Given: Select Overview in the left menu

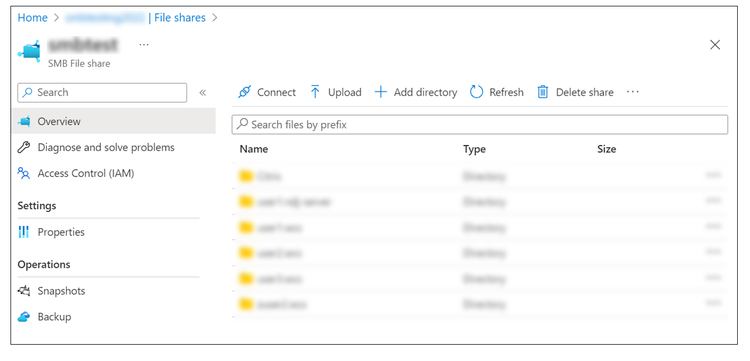Looking at the screenshot, I should [113, 121].
